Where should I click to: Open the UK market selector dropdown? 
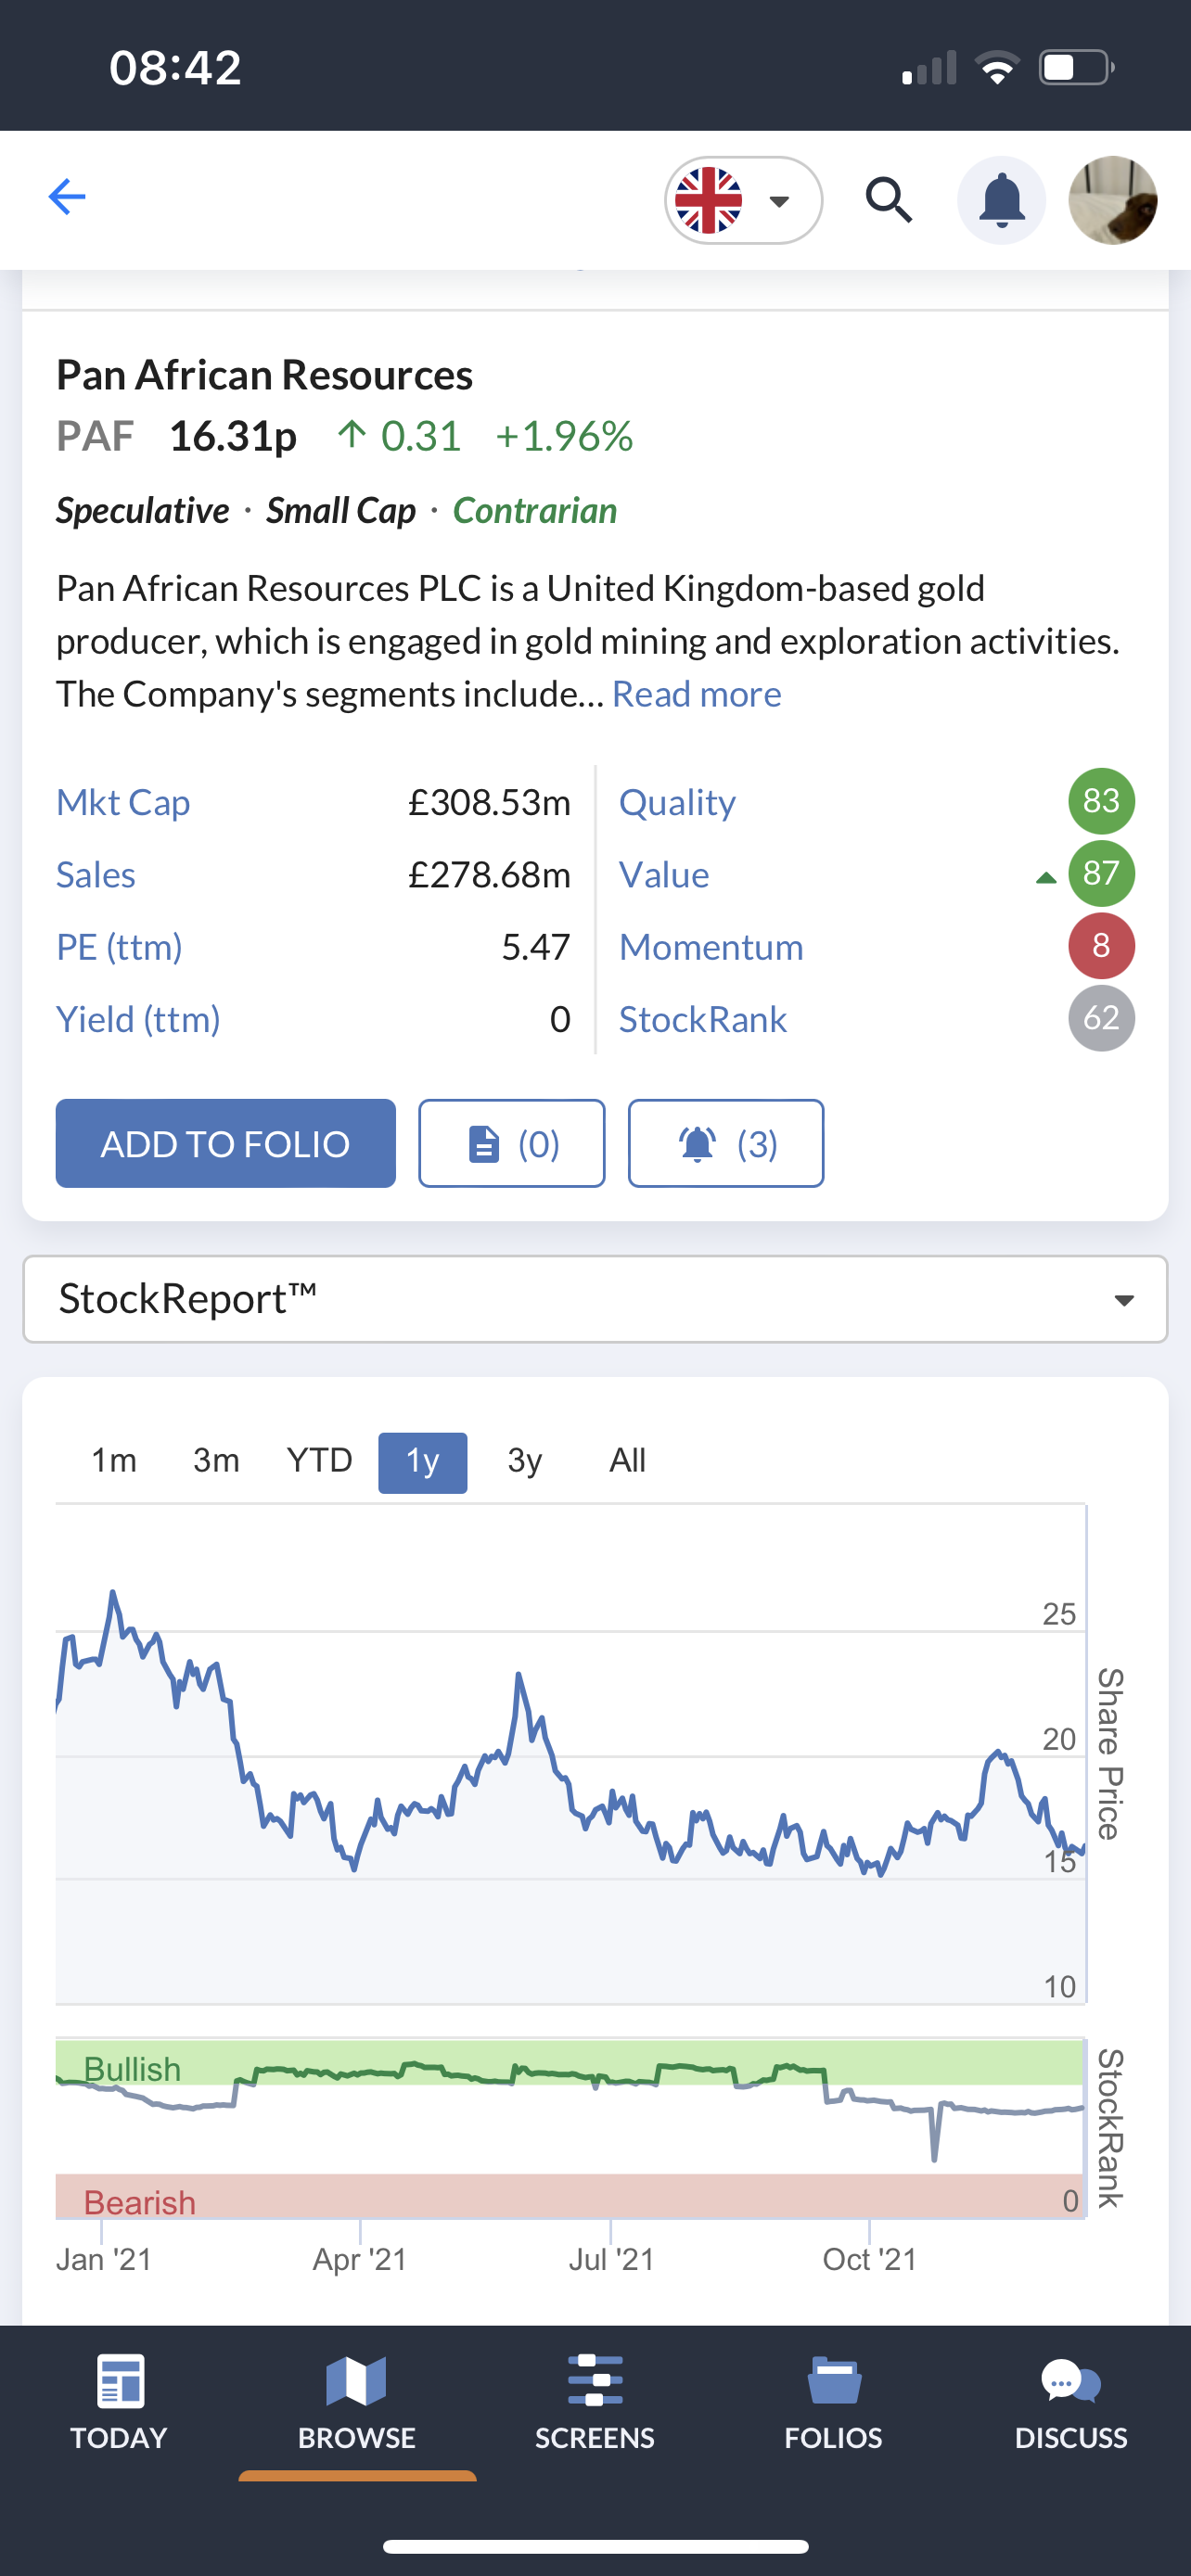743,200
